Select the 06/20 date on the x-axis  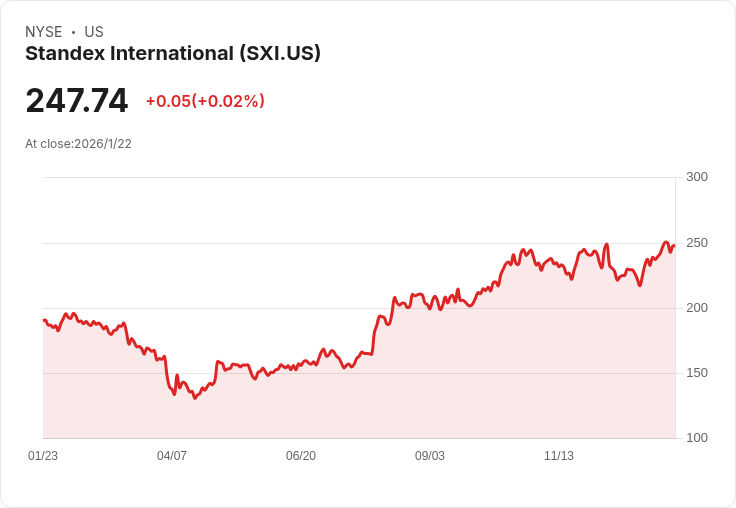point(301,456)
